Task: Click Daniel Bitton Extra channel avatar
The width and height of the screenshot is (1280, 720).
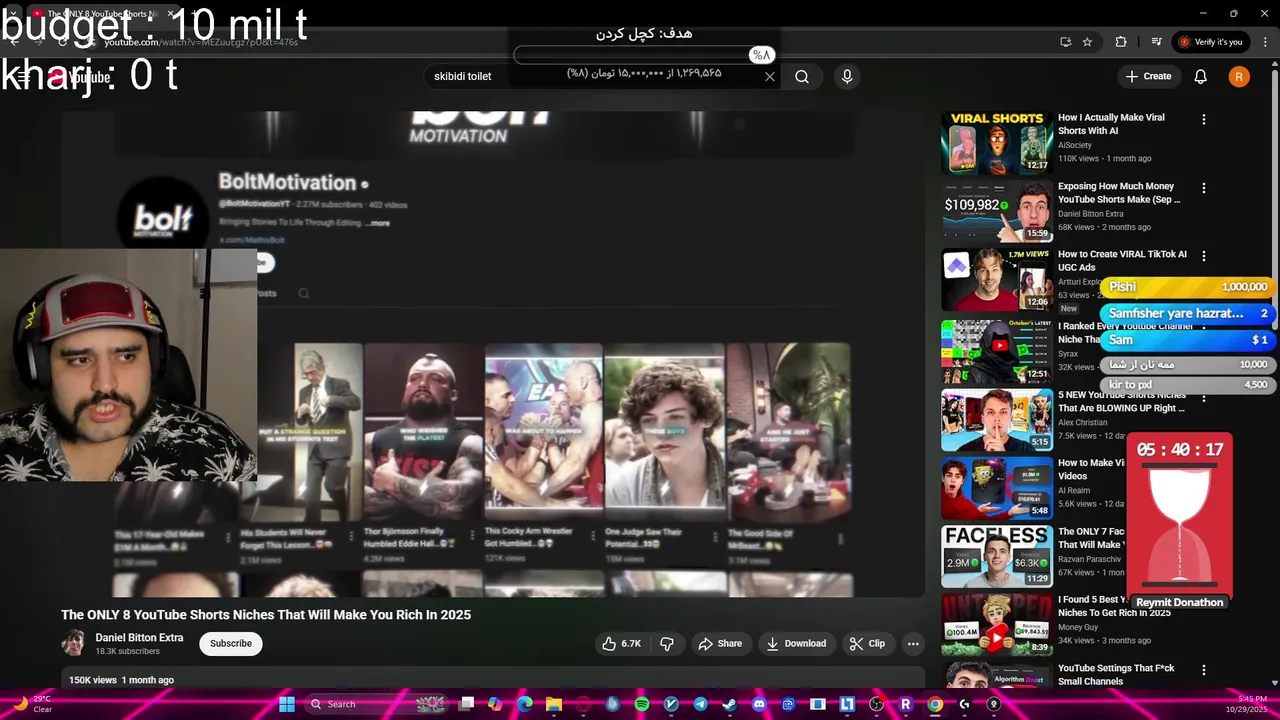Action: coord(73,643)
